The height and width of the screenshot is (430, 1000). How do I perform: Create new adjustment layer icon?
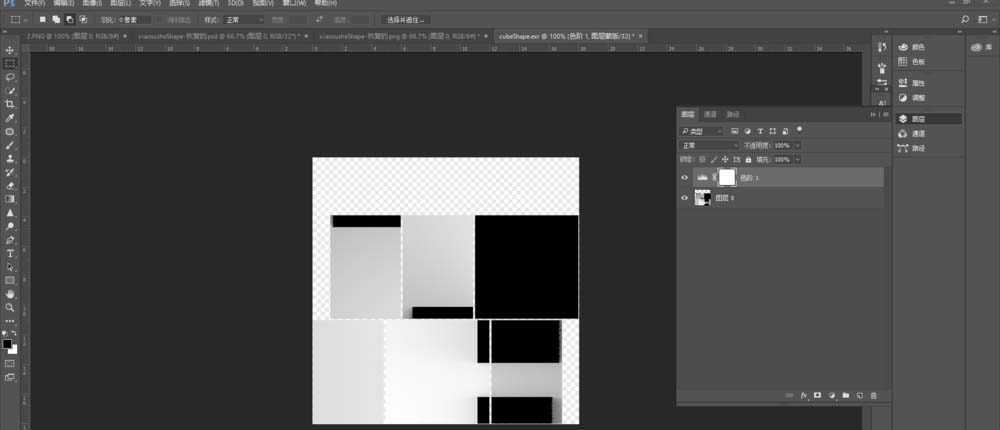(x=832, y=396)
